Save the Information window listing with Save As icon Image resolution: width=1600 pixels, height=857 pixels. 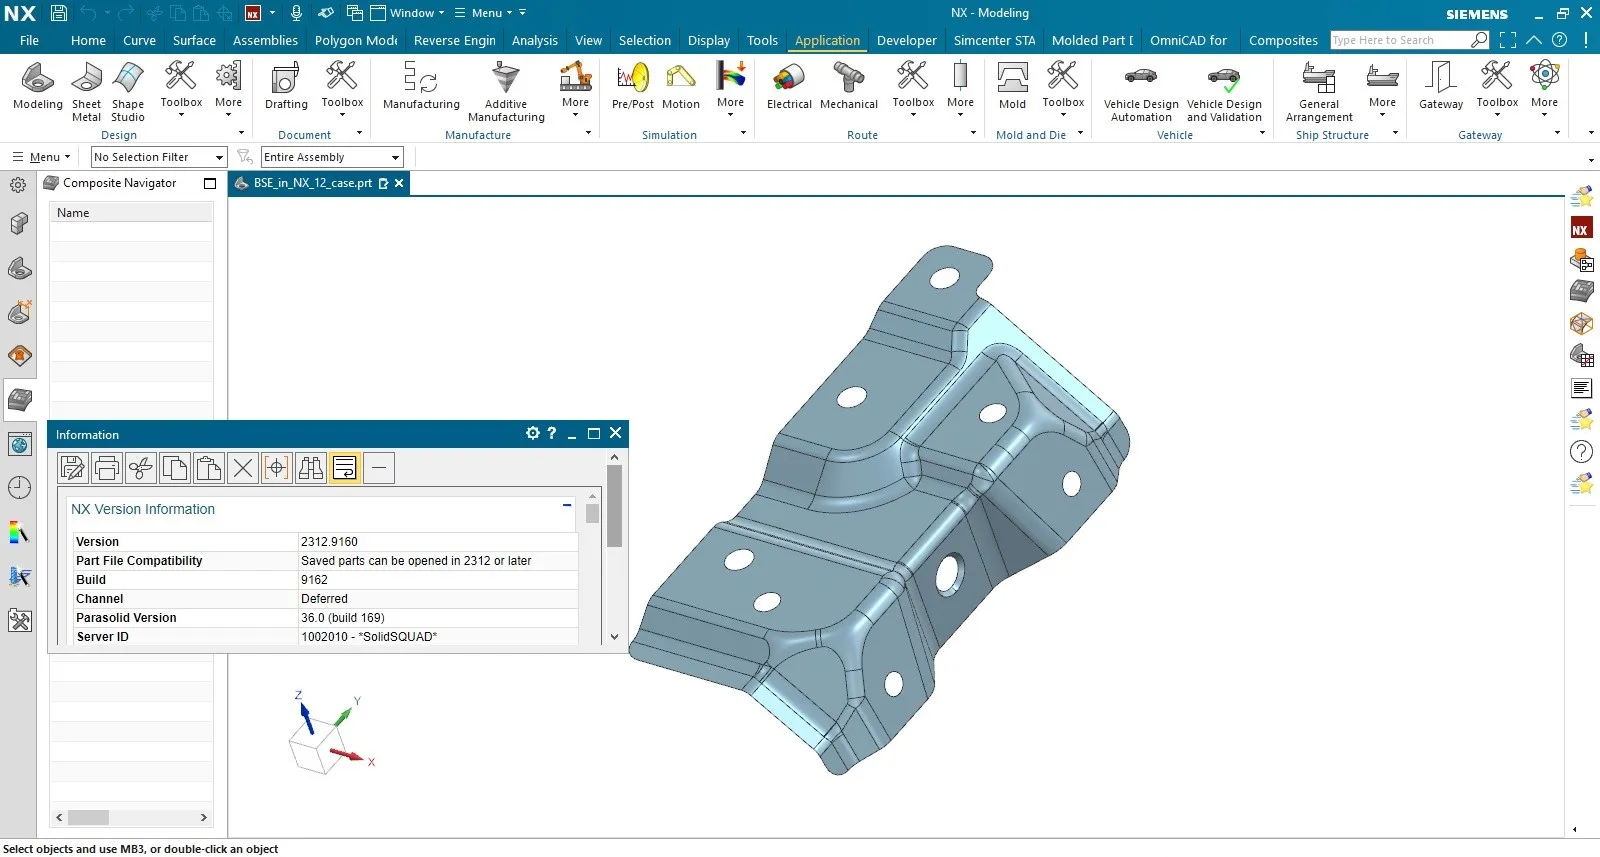click(73, 467)
